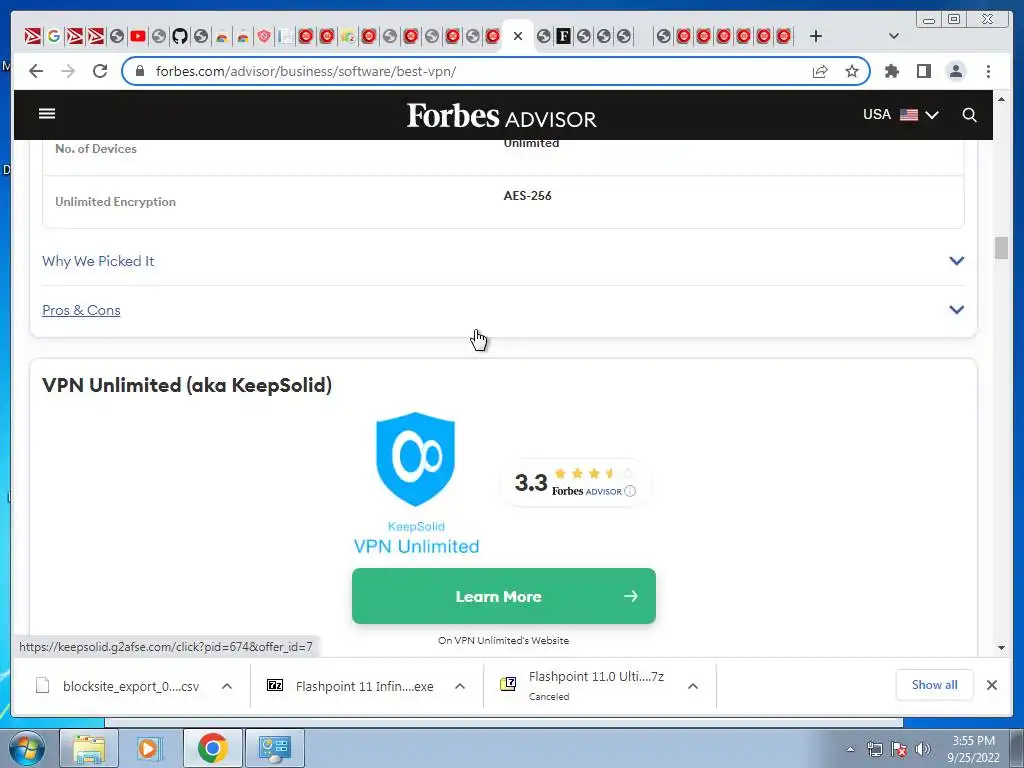Open the blocksite_export csv download

[x=118, y=686]
